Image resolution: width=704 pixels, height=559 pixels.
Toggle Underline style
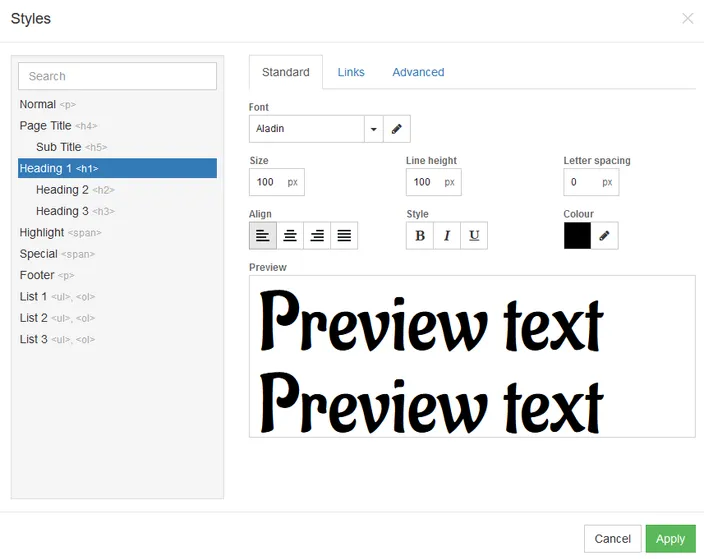pos(474,235)
